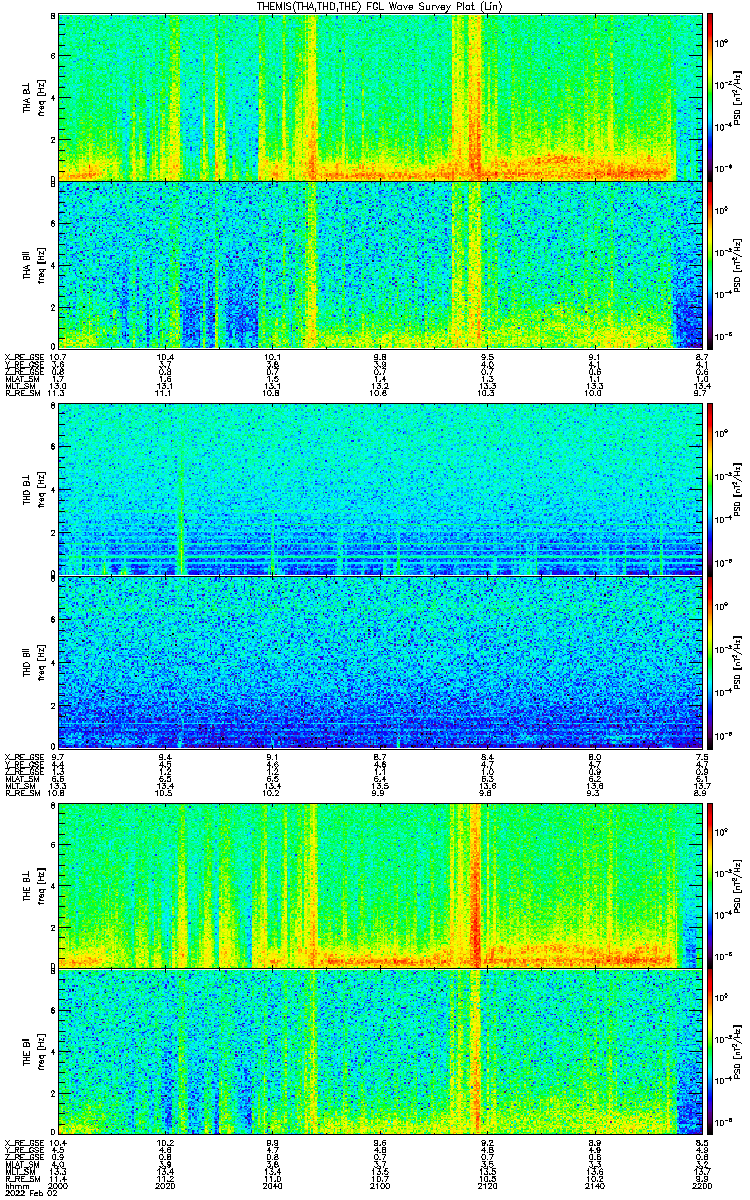The width and height of the screenshot is (750, 1200).
Task: Select the THD B-perpendicular spectrogram panel
Action: (x=381, y=488)
